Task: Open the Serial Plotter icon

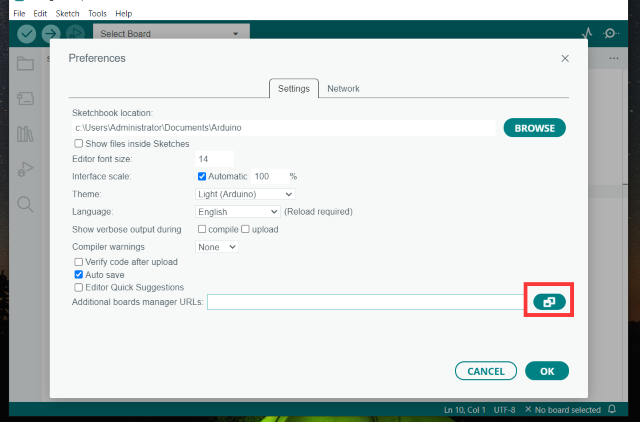Action: pyautogui.click(x=587, y=33)
